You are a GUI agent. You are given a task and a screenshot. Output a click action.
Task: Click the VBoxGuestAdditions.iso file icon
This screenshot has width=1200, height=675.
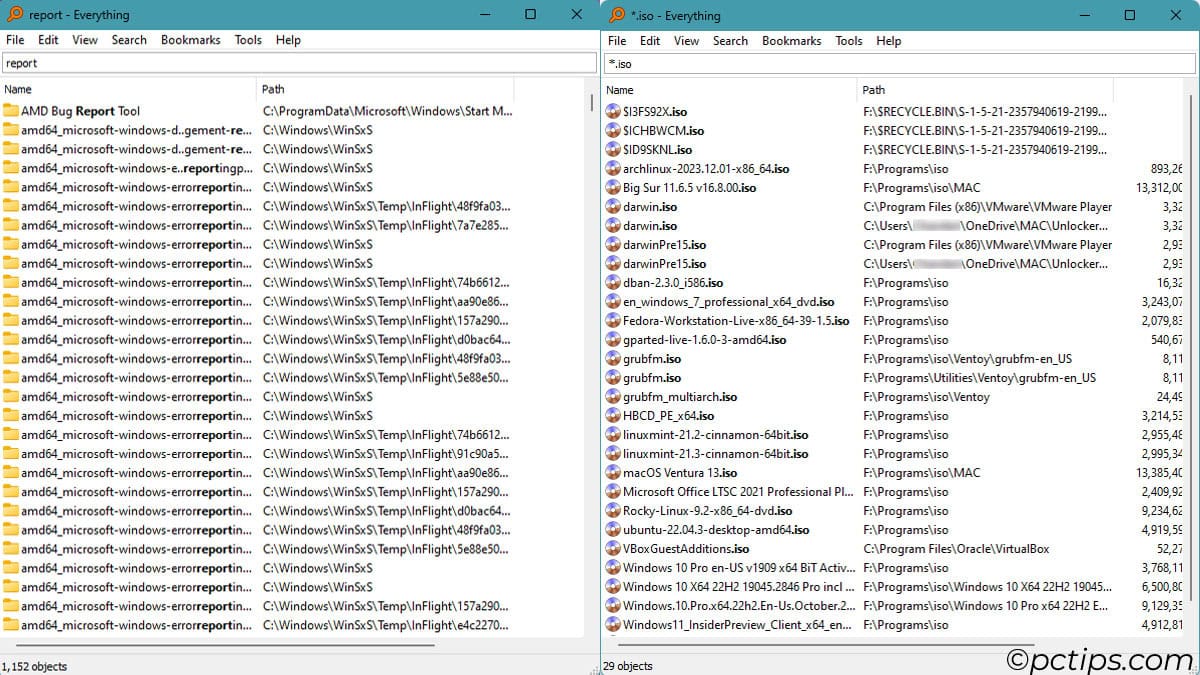612,548
